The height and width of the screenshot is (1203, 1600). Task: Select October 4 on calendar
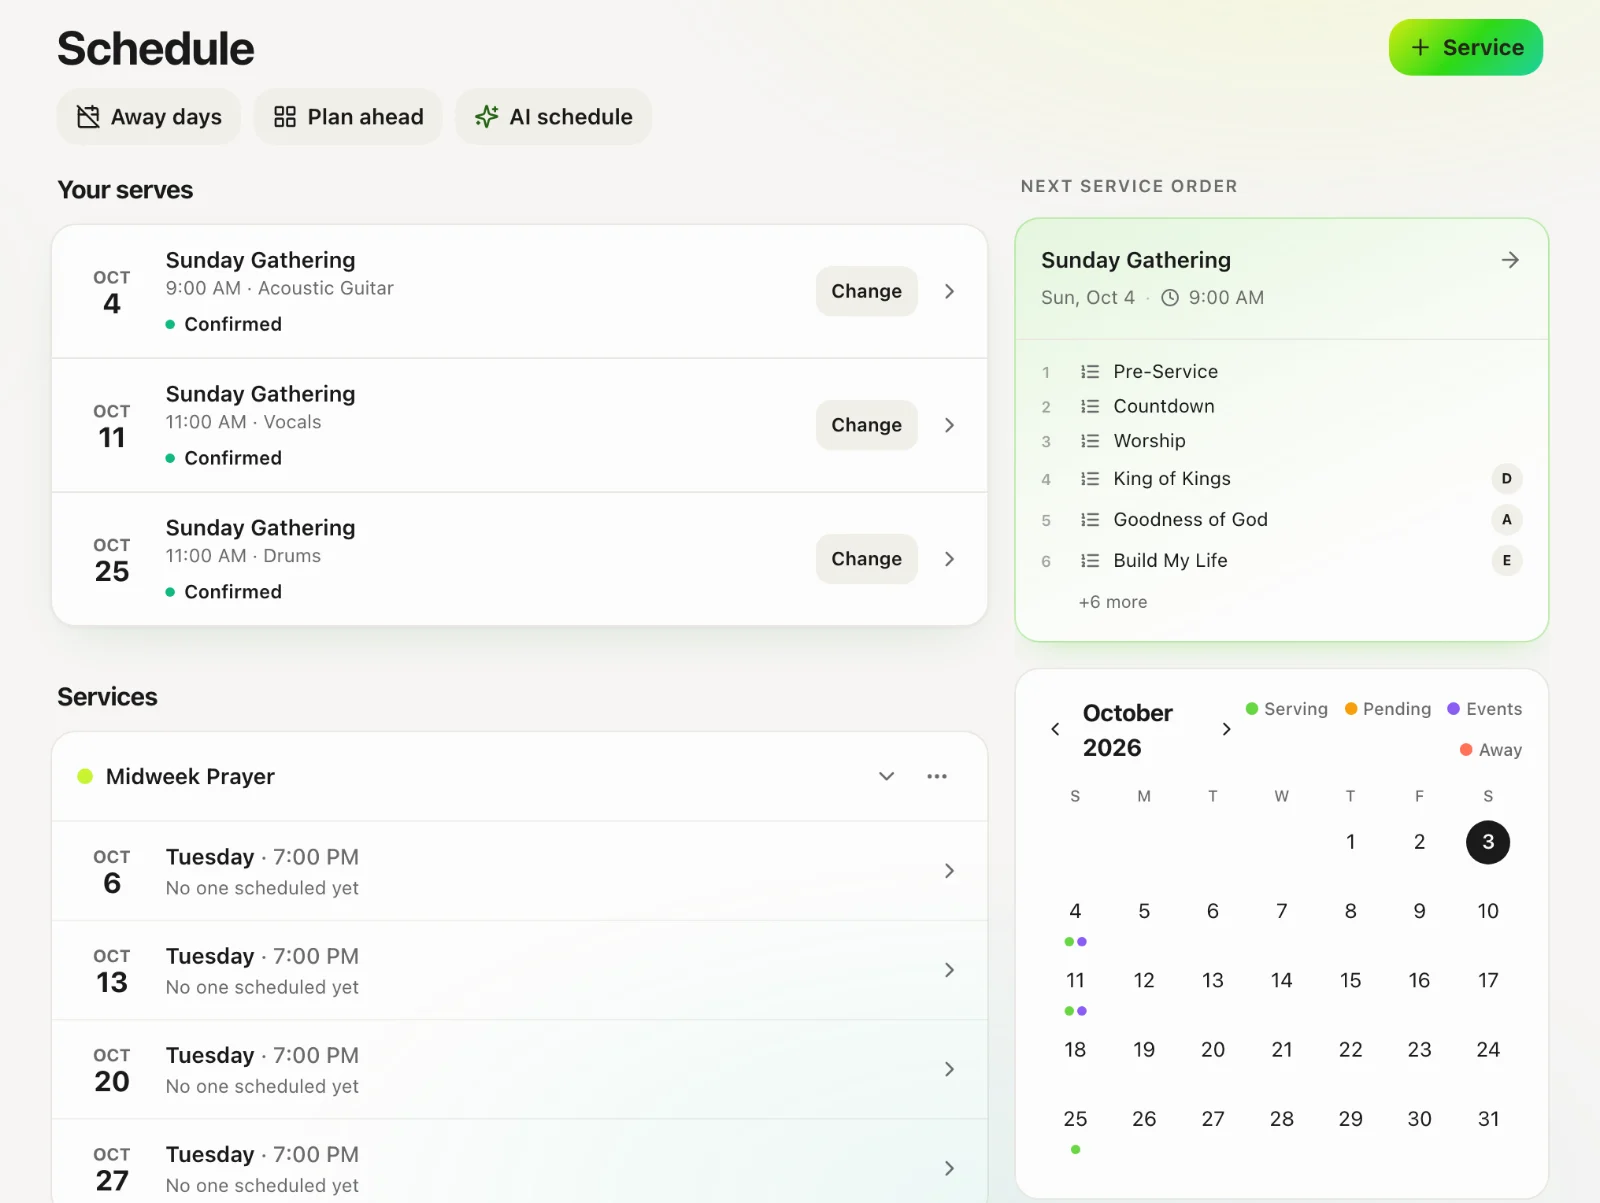click(x=1075, y=911)
